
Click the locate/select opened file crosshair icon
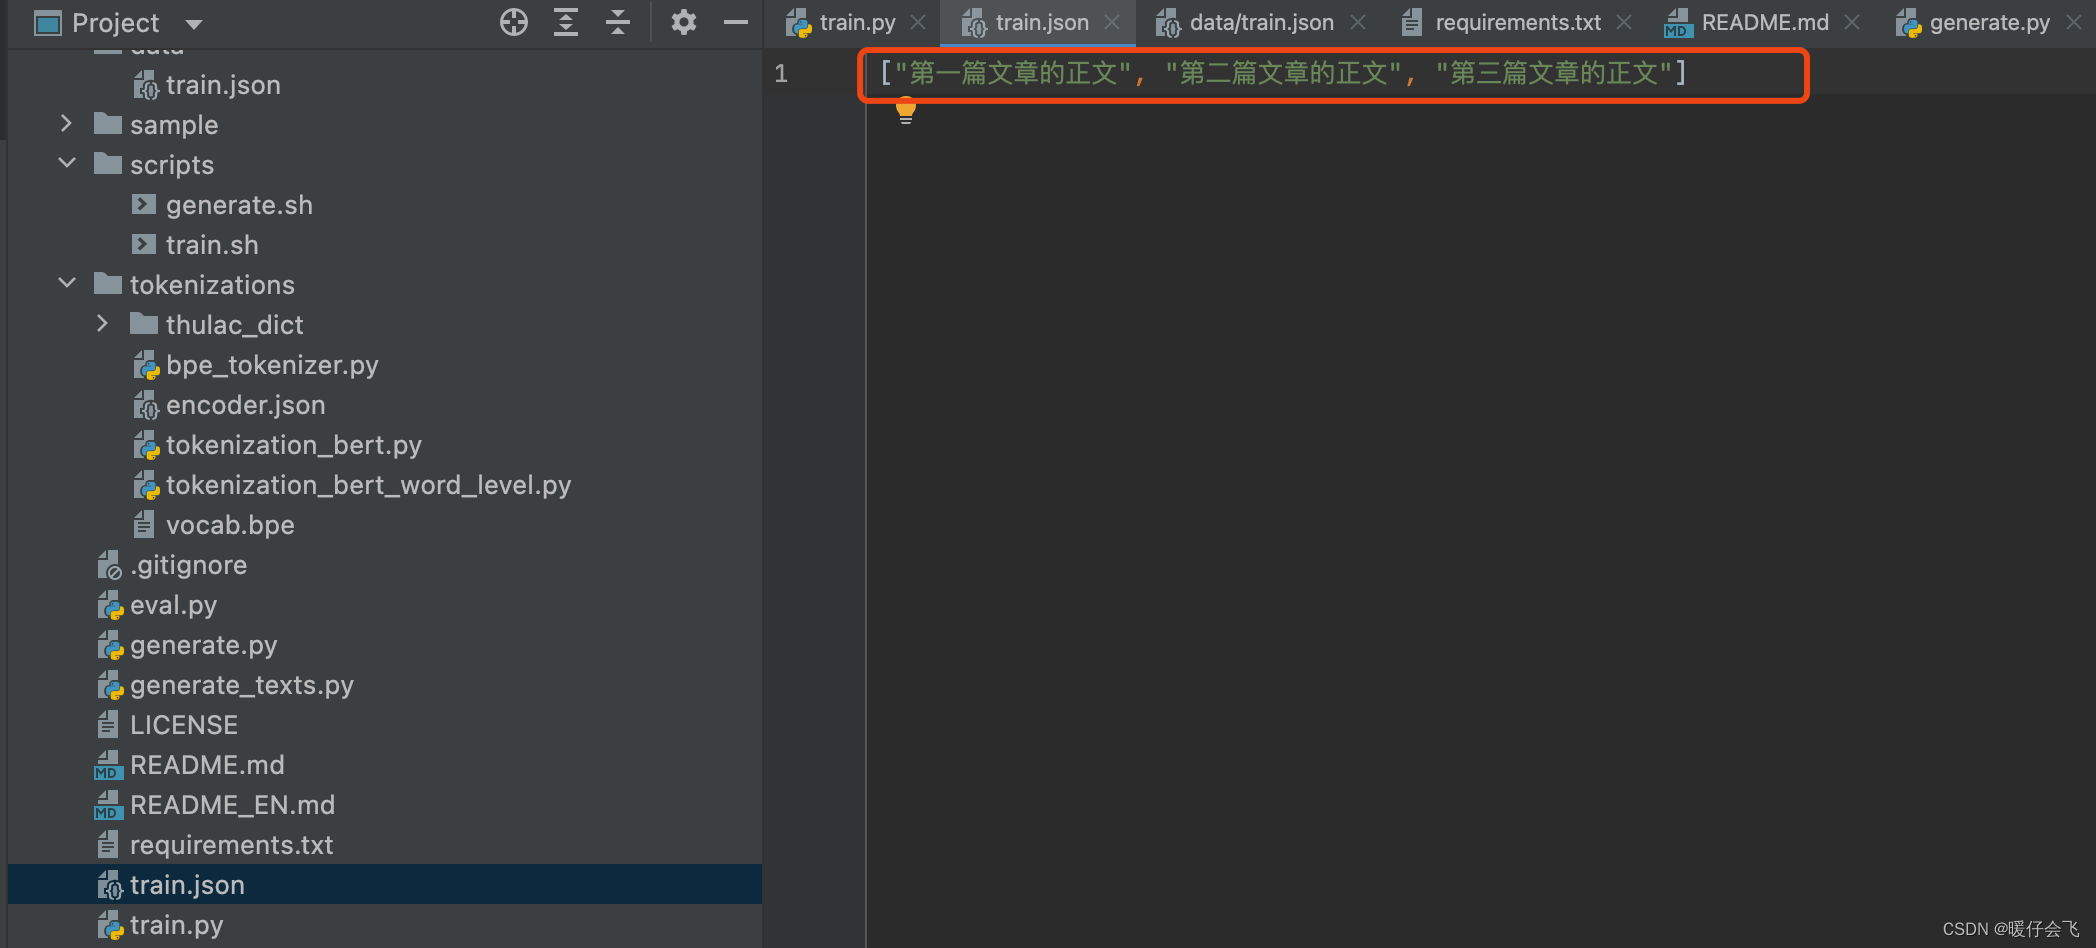pos(514,22)
